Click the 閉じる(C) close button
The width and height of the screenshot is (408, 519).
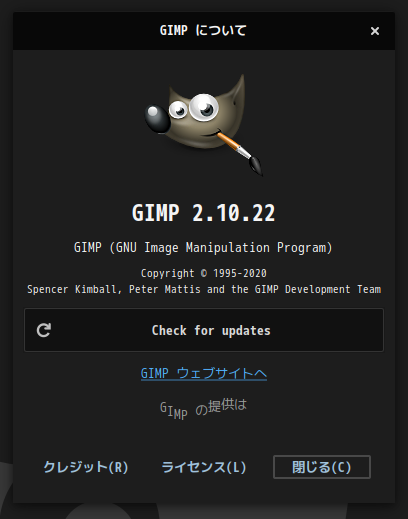tap(322, 467)
